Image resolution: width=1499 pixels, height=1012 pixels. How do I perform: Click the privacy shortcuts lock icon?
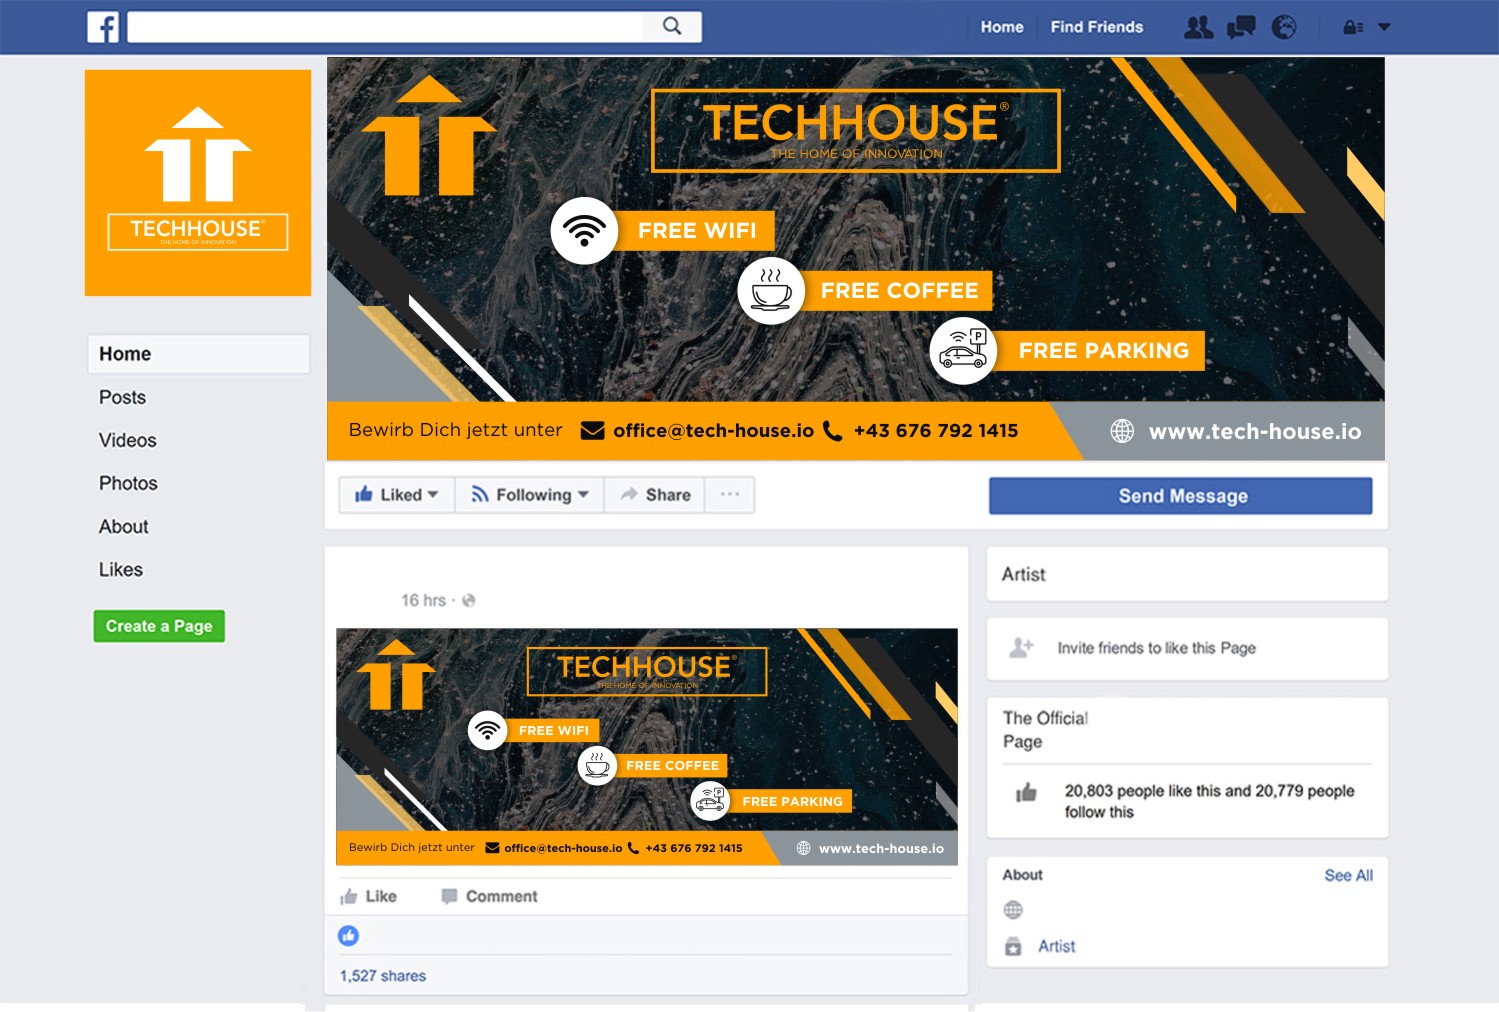coord(1353,27)
